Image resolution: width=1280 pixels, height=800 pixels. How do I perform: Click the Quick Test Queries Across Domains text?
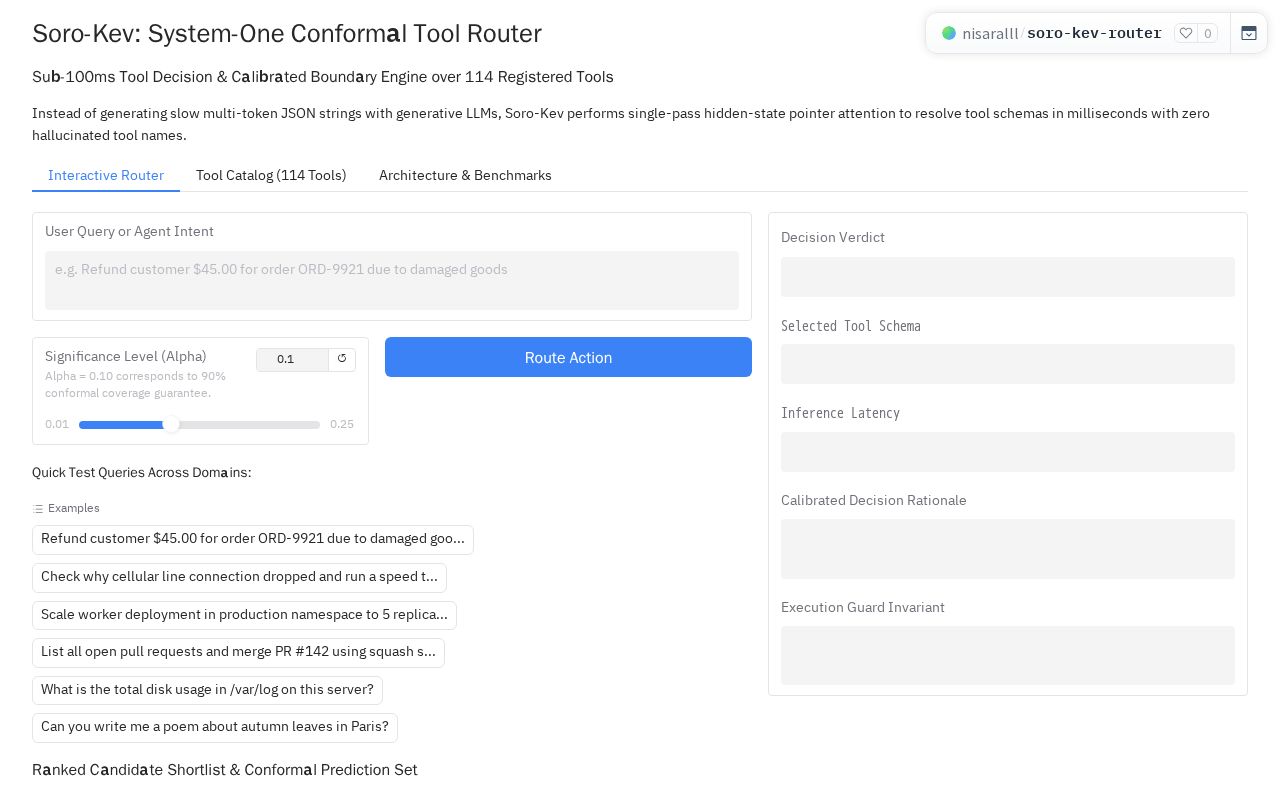coord(142,472)
